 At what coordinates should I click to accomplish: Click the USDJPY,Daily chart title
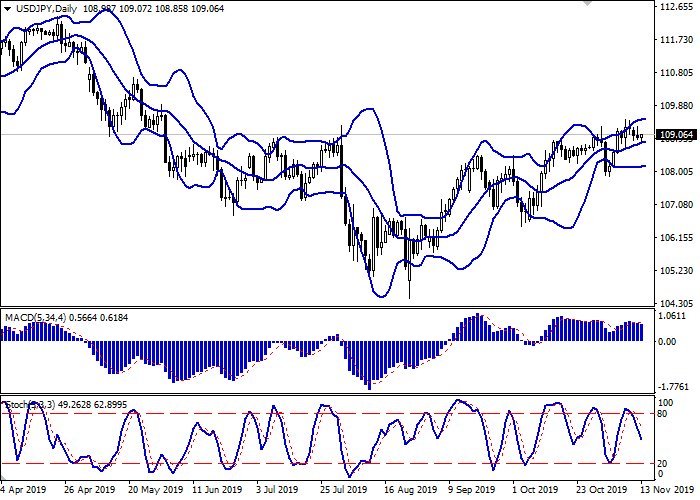[38, 8]
